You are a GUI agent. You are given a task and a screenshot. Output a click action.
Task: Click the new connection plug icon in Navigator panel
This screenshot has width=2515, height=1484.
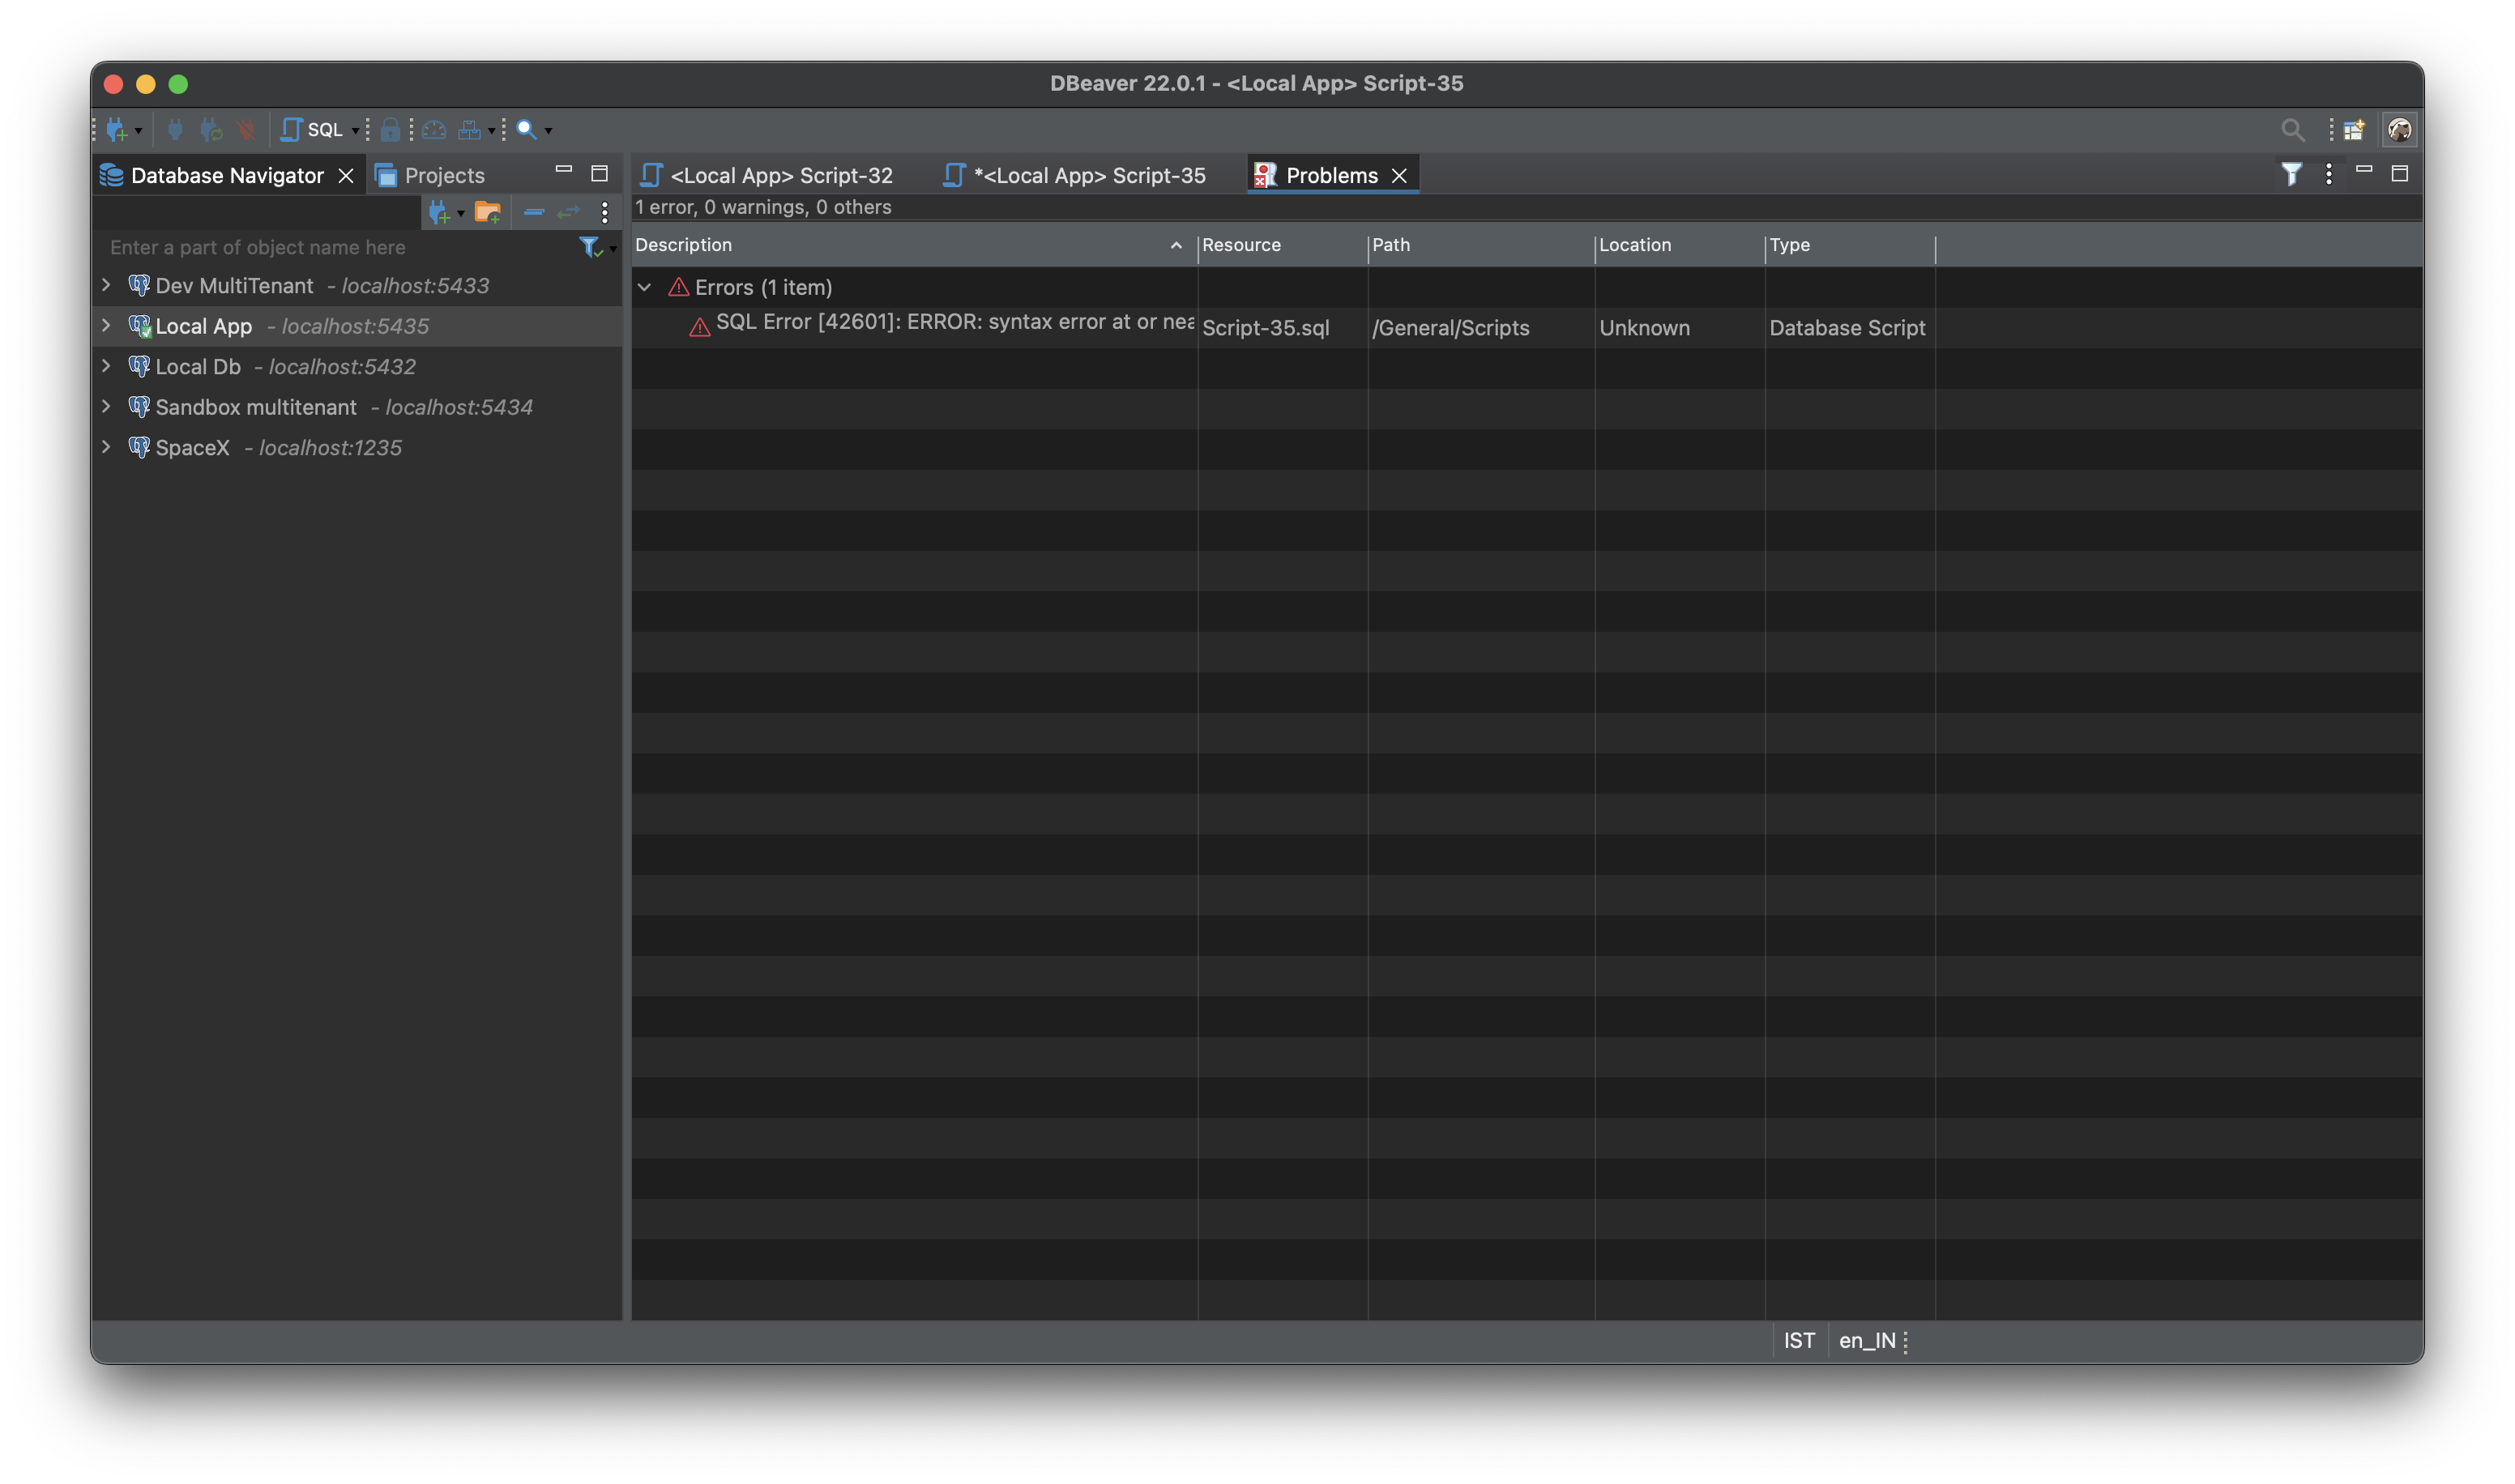pos(439,212)
